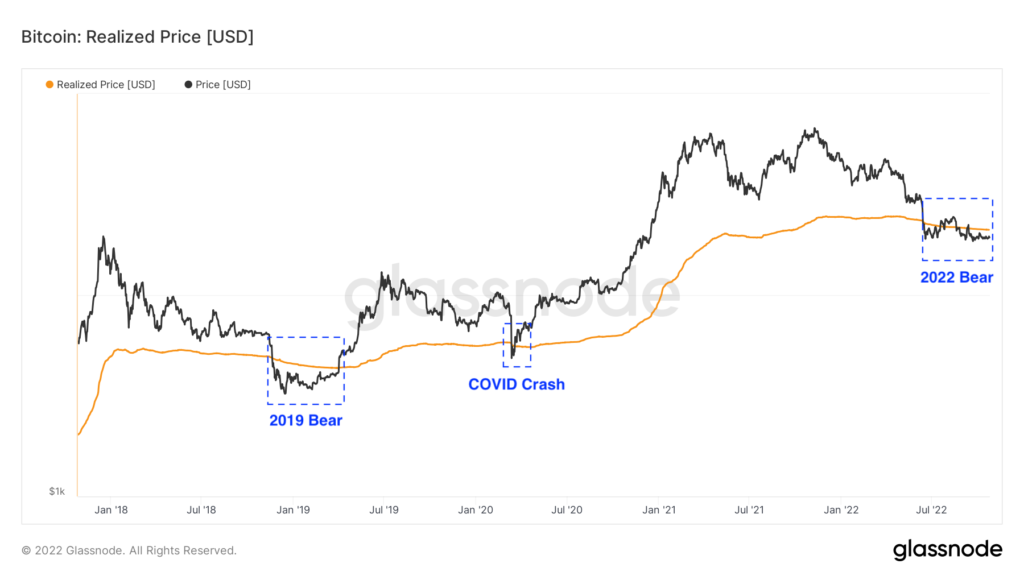Viewport: 1024px width, 576px height.
Task: Select the 2022 Bear annotation label
Action: [956, 277]
